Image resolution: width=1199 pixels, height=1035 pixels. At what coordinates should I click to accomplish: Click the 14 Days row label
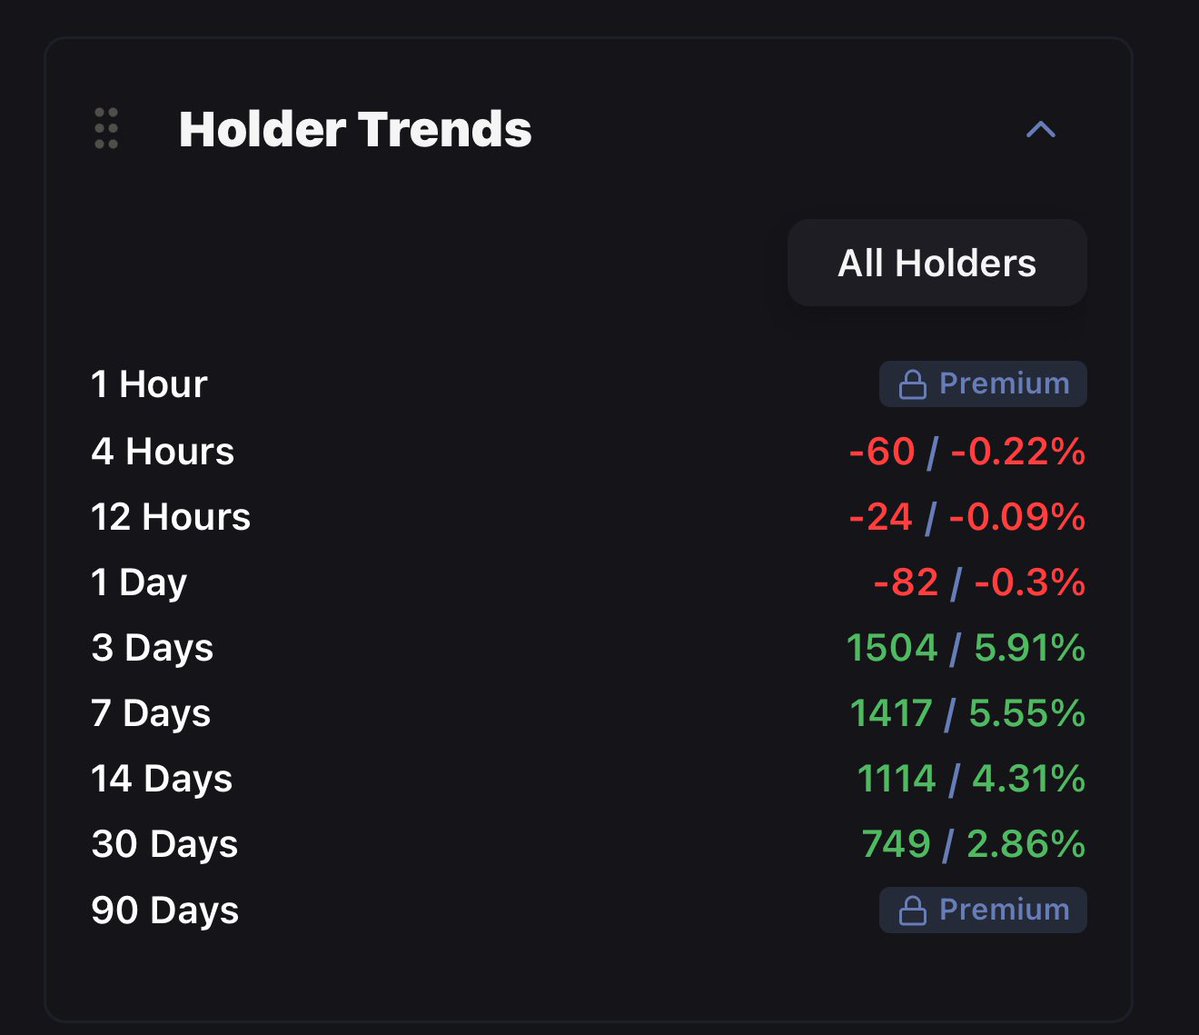click(x=161, y=779)
